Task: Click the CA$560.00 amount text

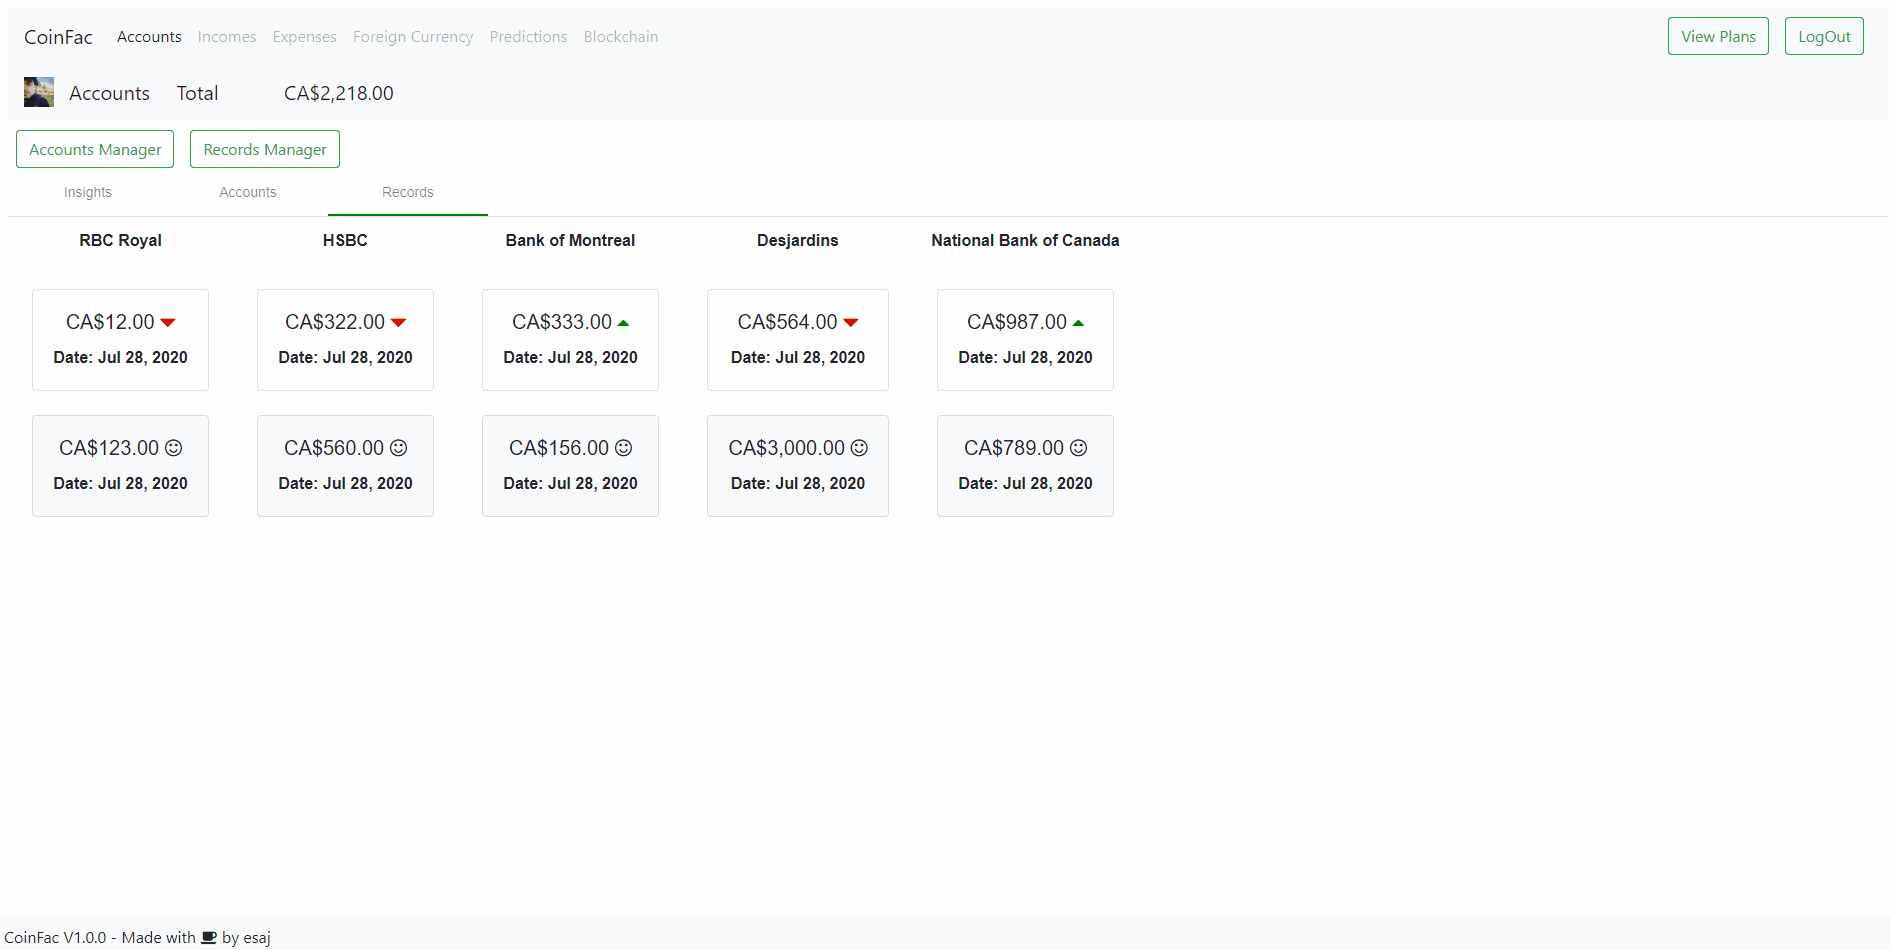Action: (334, 448)
